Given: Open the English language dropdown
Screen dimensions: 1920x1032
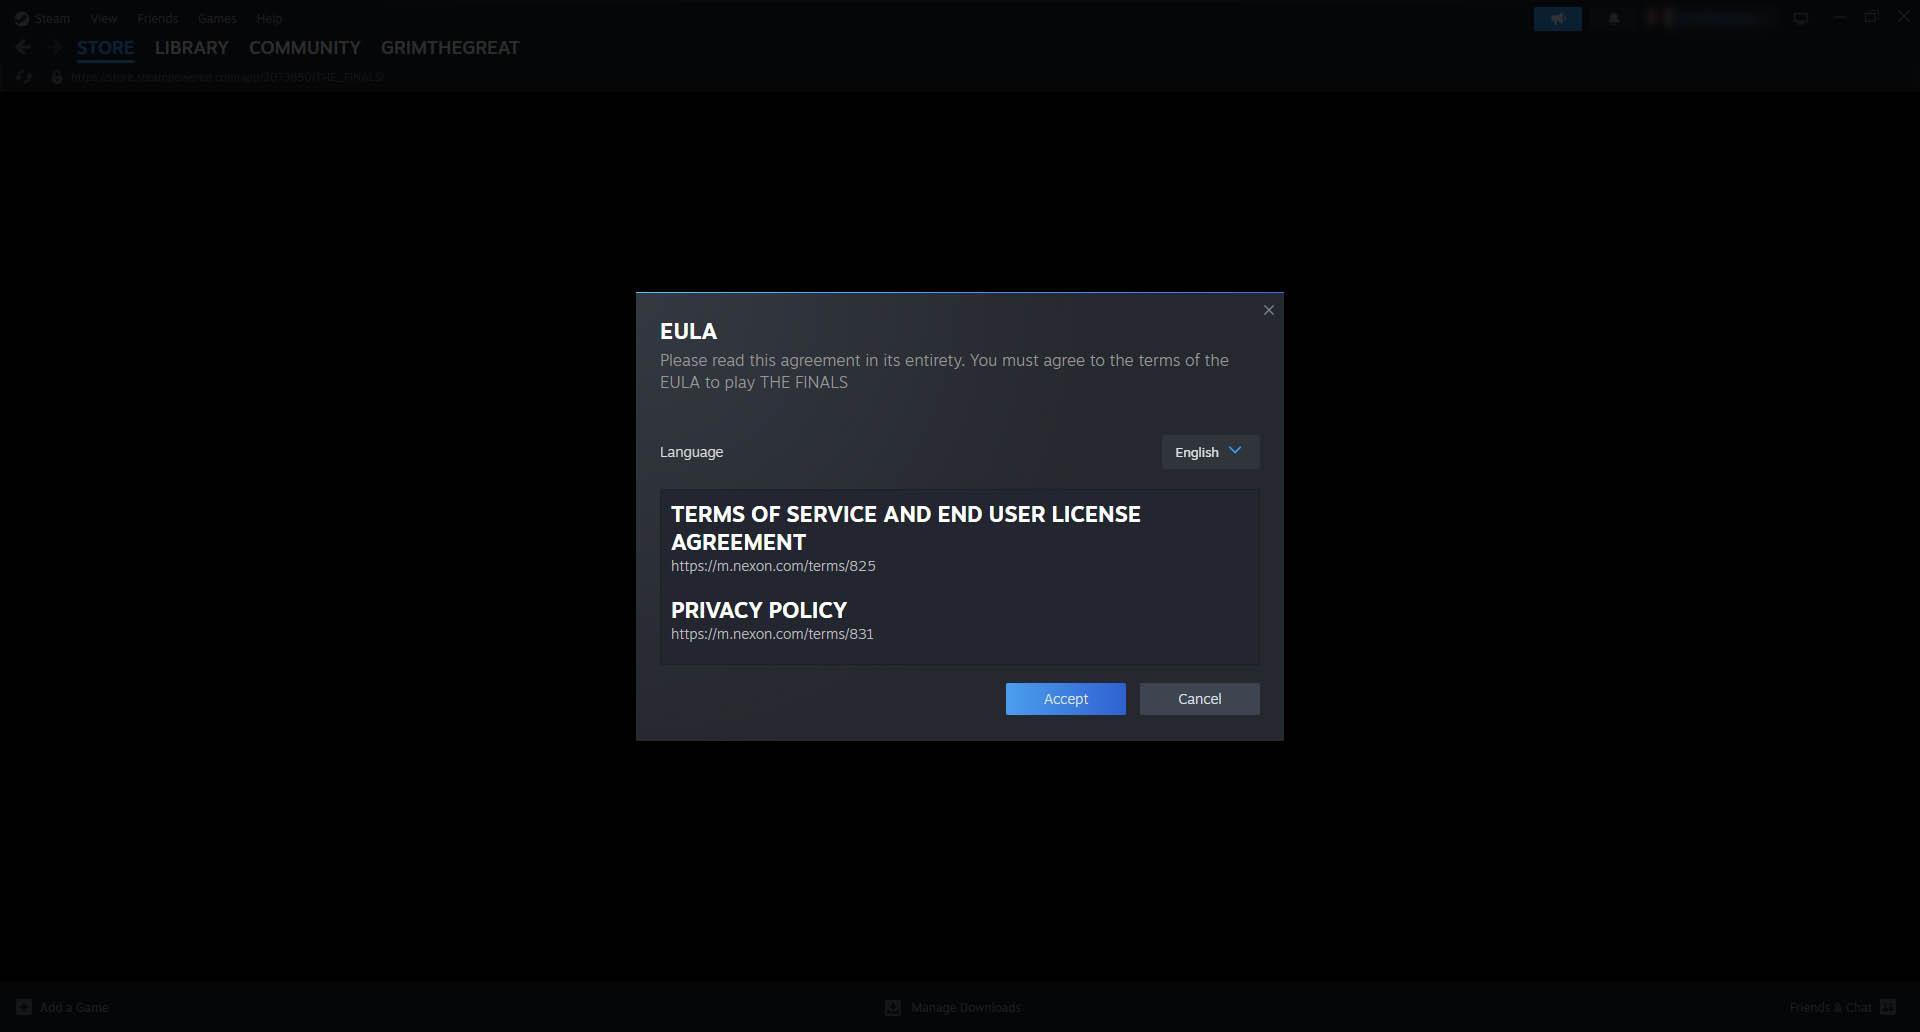Looking at the screenshot, I should click(1210, 452).
